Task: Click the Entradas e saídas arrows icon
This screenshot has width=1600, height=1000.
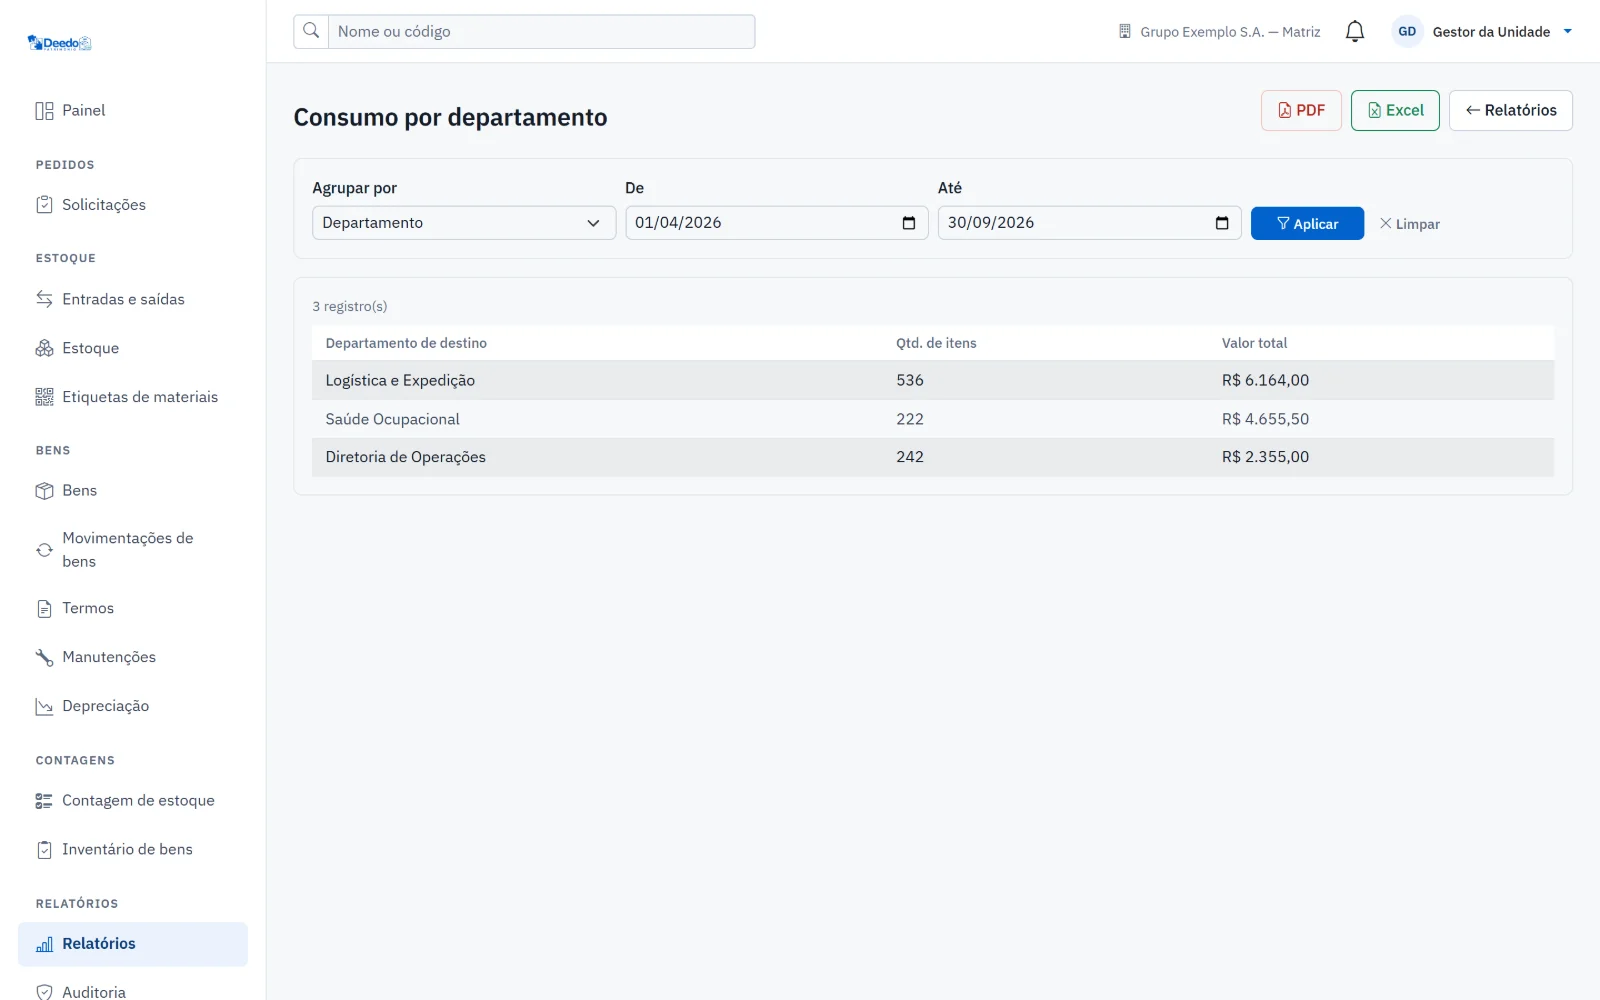Action: (x=44, y=299)
